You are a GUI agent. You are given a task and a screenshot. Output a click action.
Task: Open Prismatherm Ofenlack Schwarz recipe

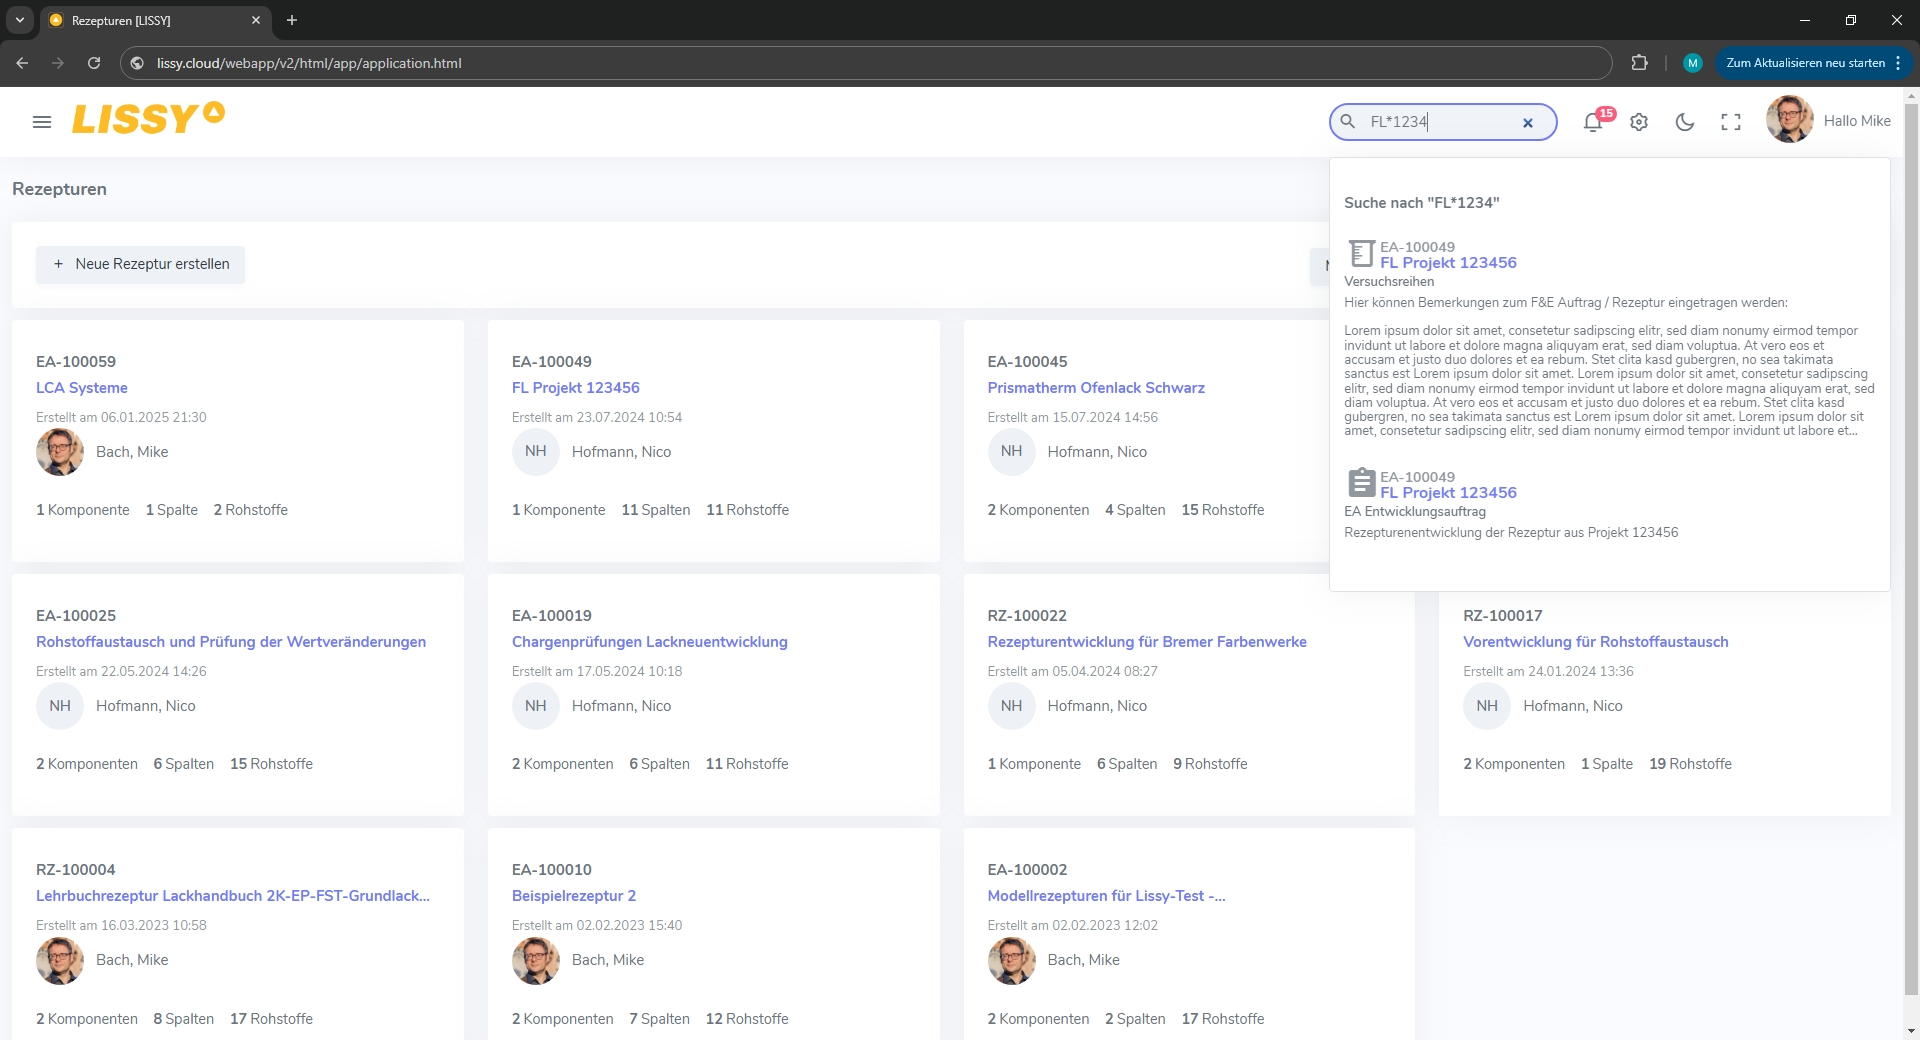1096,388
